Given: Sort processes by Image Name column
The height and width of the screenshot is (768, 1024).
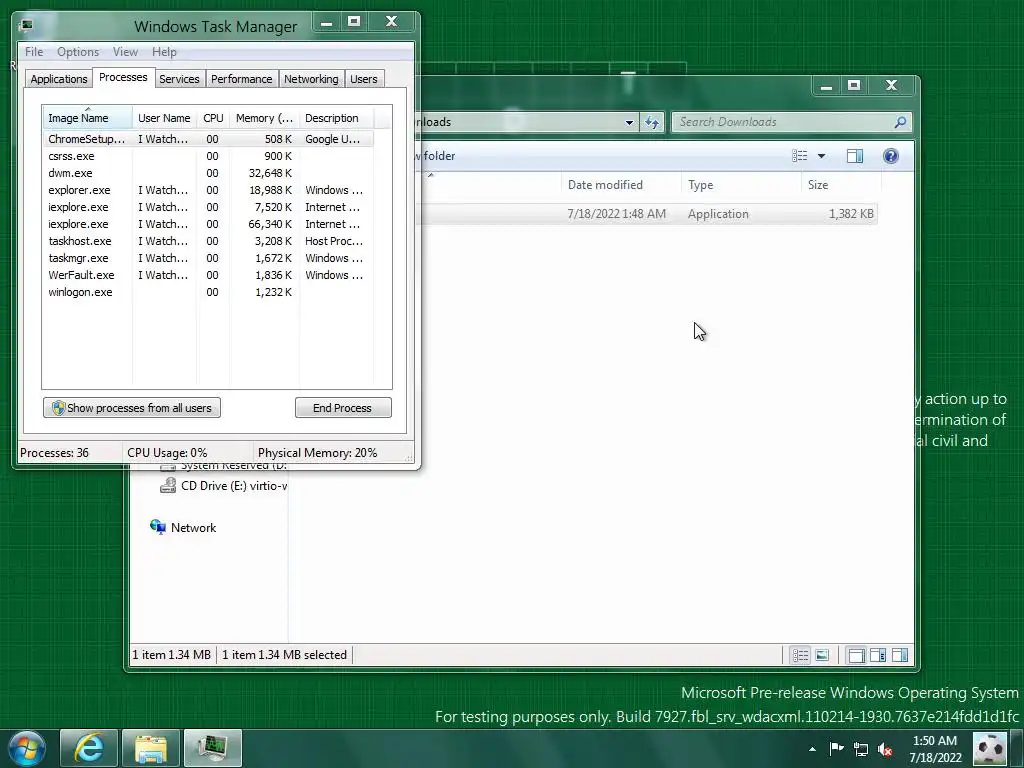Looking at the screenshot, I should [88, 118].
